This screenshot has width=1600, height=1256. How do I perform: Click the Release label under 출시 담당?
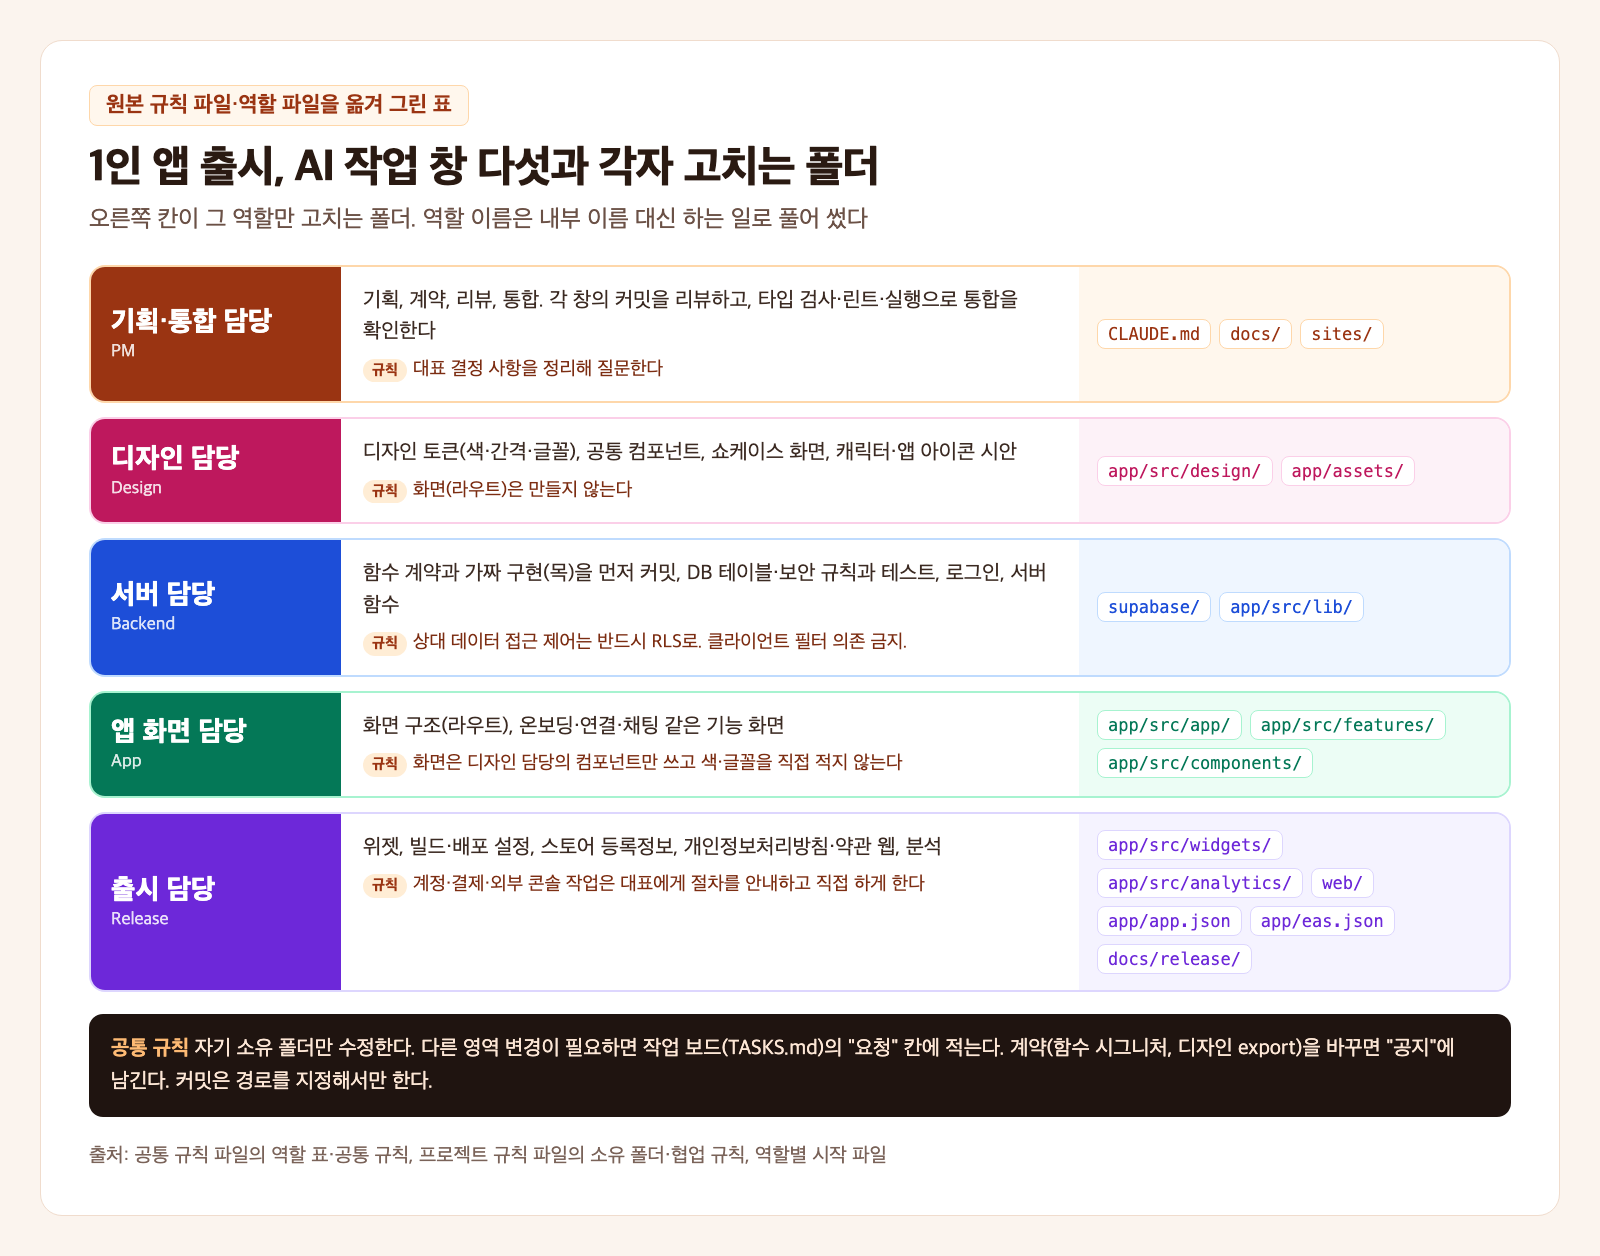[x=140, y=918]
